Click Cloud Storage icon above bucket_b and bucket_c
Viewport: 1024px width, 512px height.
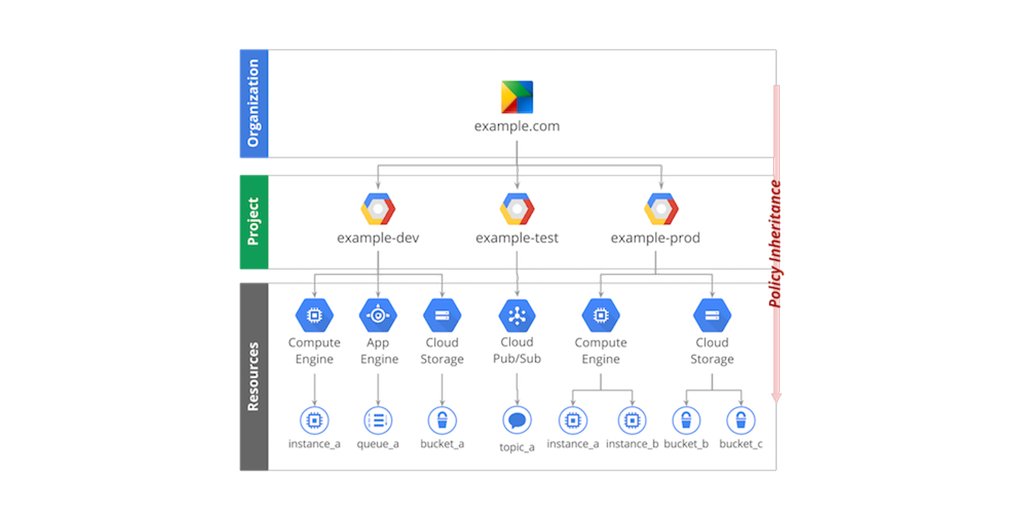pyautogui.click(x=712, y=315)
